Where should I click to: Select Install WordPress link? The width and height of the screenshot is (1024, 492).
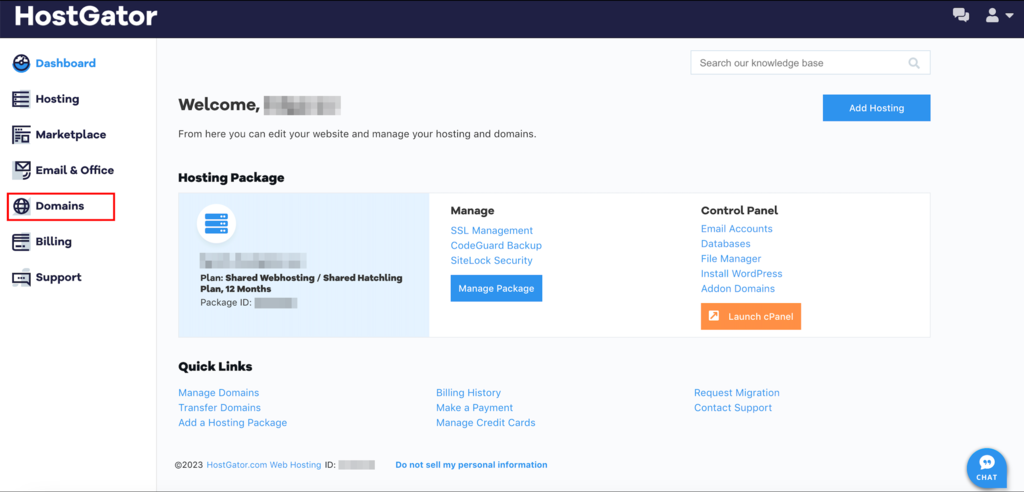tap(741, 274)
